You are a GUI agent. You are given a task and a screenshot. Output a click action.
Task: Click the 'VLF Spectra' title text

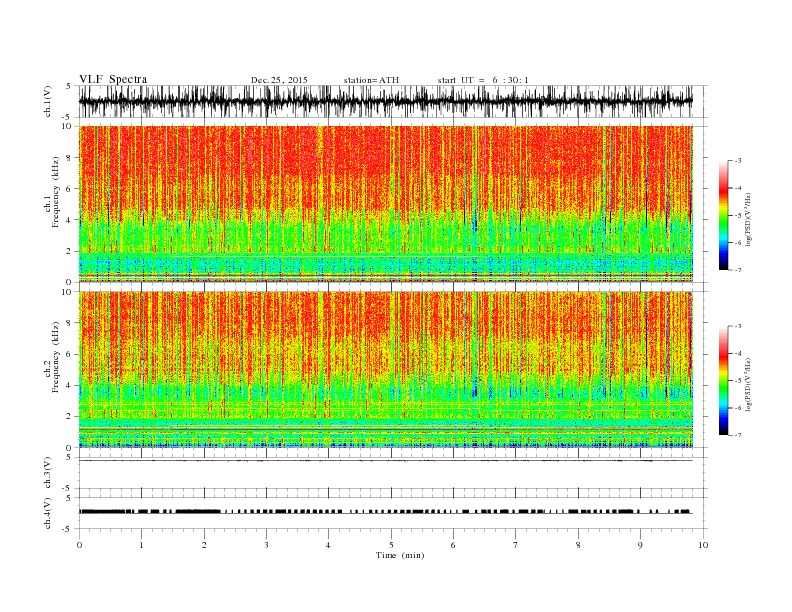[x=113, y=79]
